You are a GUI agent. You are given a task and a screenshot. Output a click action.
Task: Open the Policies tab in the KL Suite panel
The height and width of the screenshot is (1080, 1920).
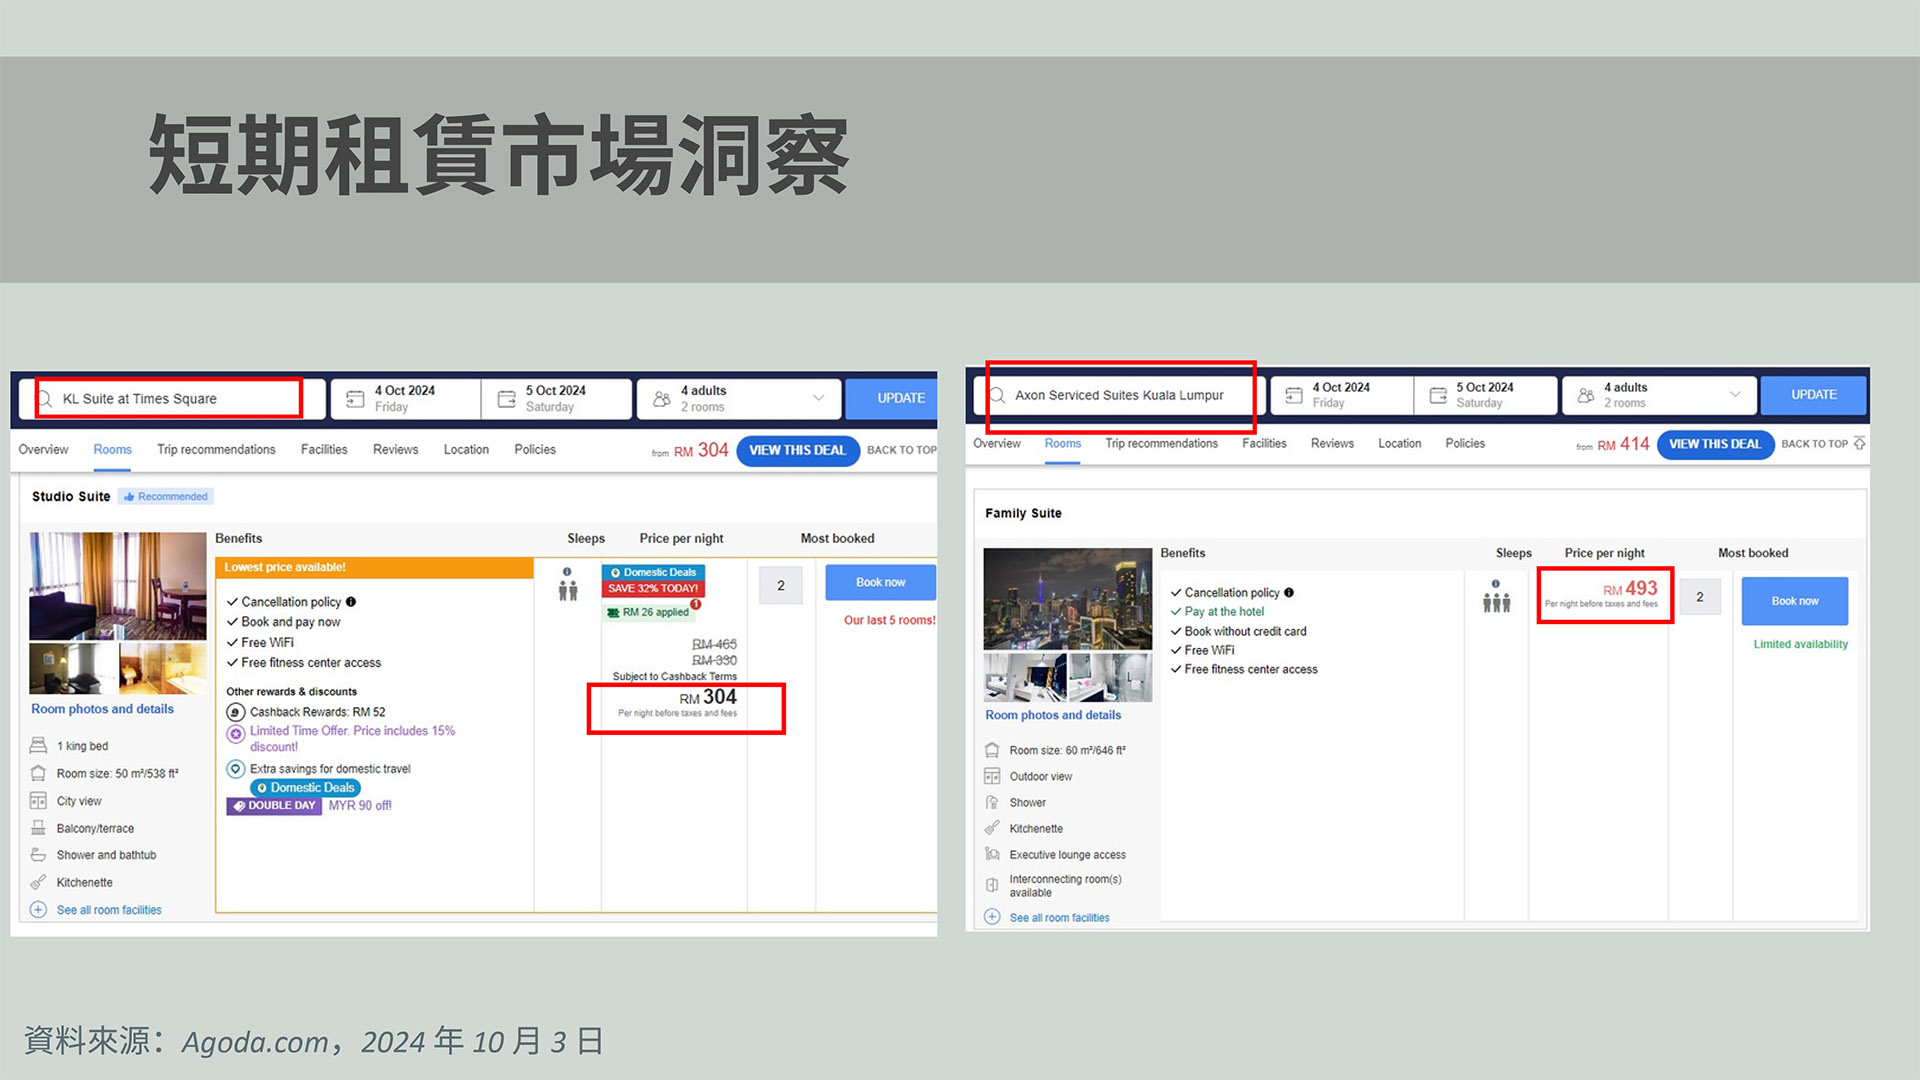click(x=535, y=450)
